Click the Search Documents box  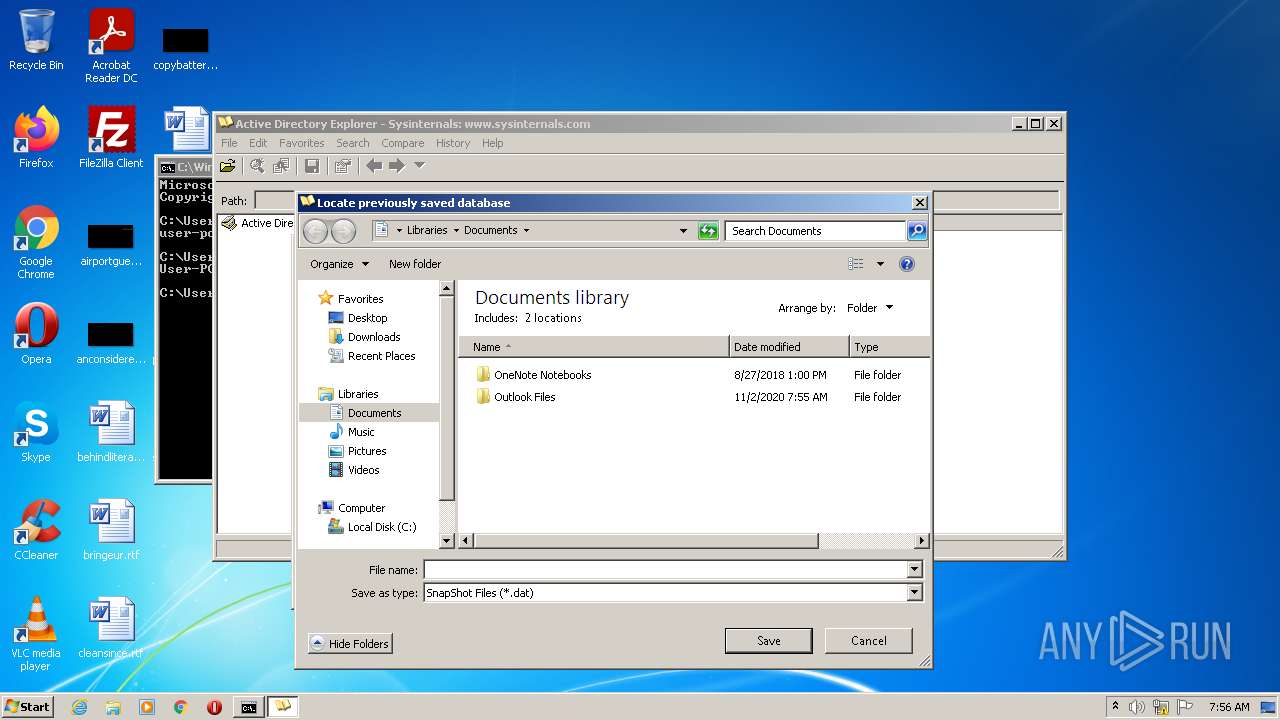point(816,231)
